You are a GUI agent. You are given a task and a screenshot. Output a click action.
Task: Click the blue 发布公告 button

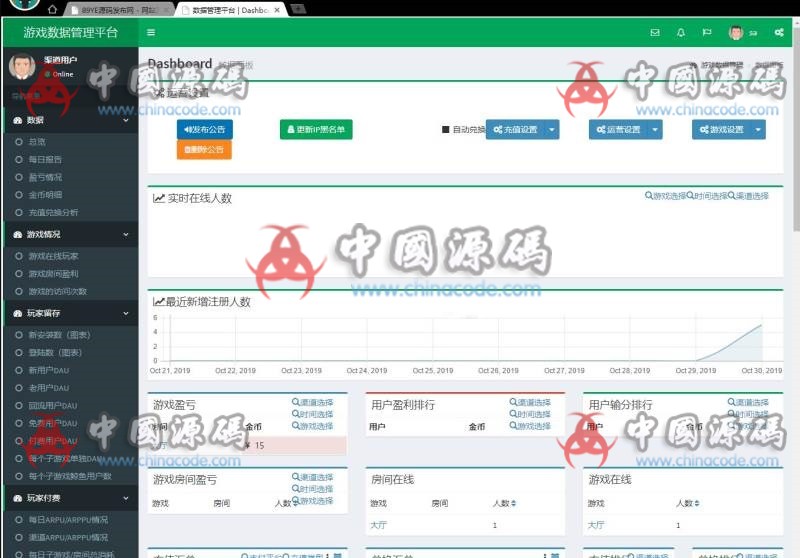pyautogui.click(x=205, y=130)
